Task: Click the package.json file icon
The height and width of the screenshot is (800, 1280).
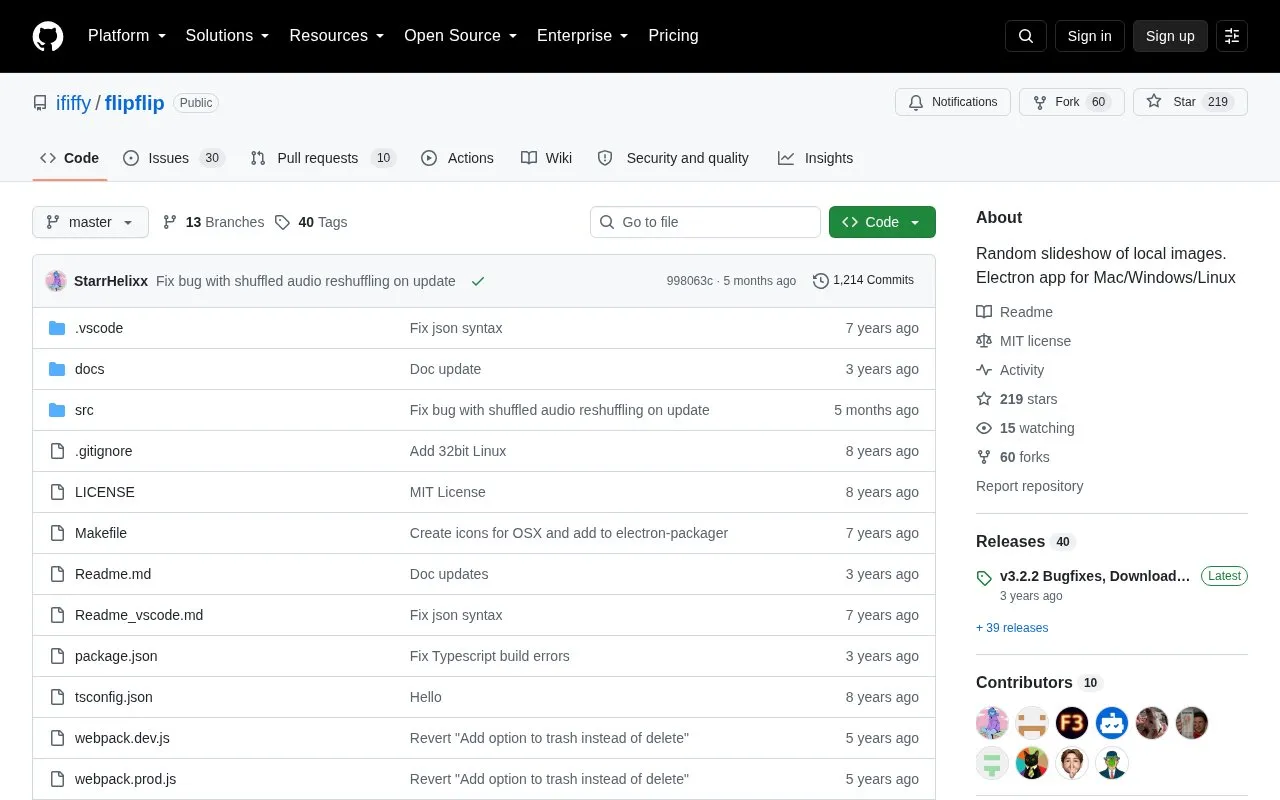Action: tap(57, 656)
